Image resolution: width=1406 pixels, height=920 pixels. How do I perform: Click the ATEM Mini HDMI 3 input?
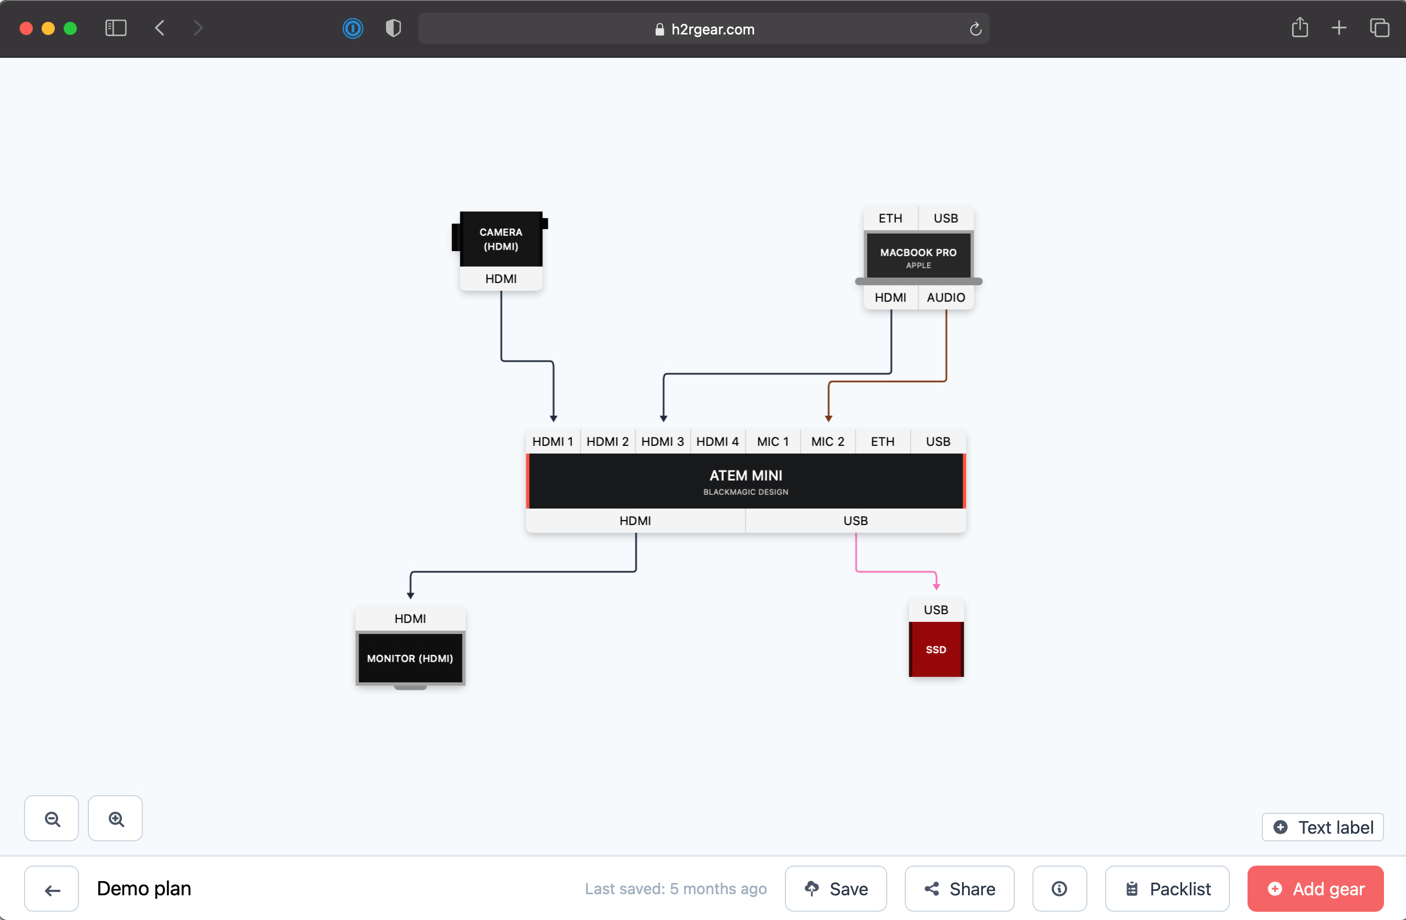(663, 441)
